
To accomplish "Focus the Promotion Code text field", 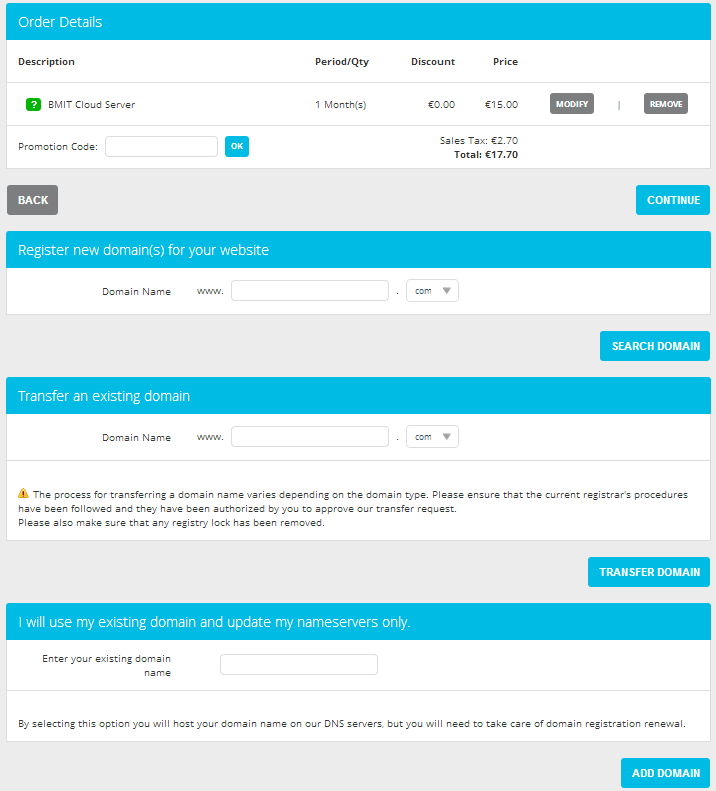I will (x=161, y=146).
